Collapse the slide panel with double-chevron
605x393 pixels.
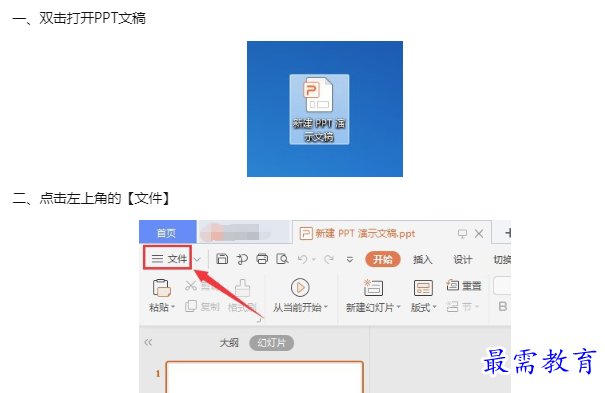148,342
